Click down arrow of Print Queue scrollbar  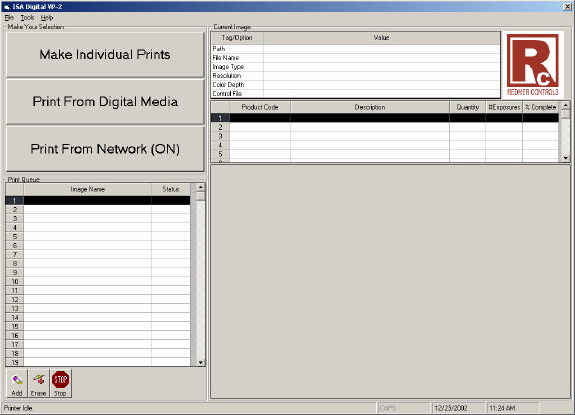coord(201,362)
